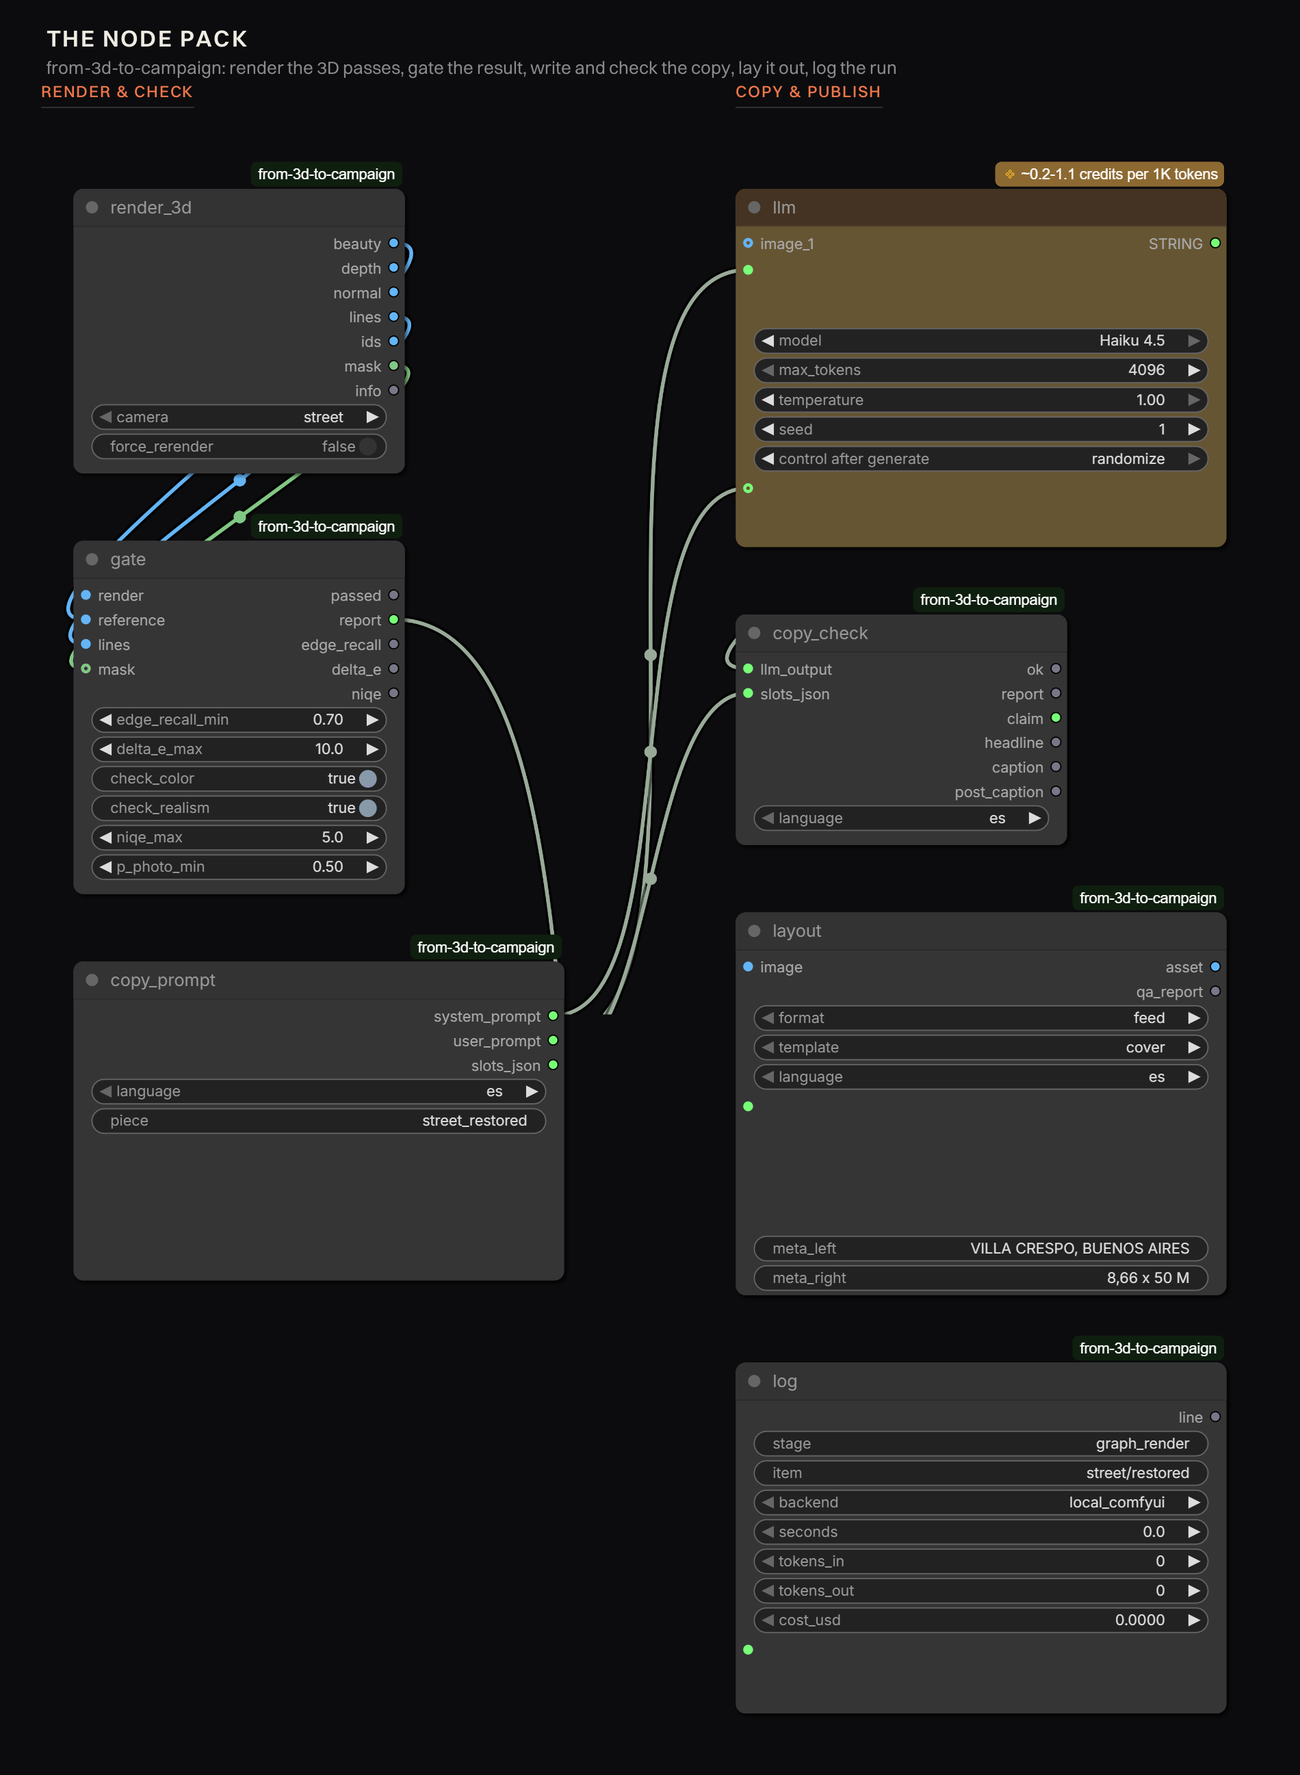Click the layout language right arrow
1300x1775 pixels.
[x=1194, y=1077]
